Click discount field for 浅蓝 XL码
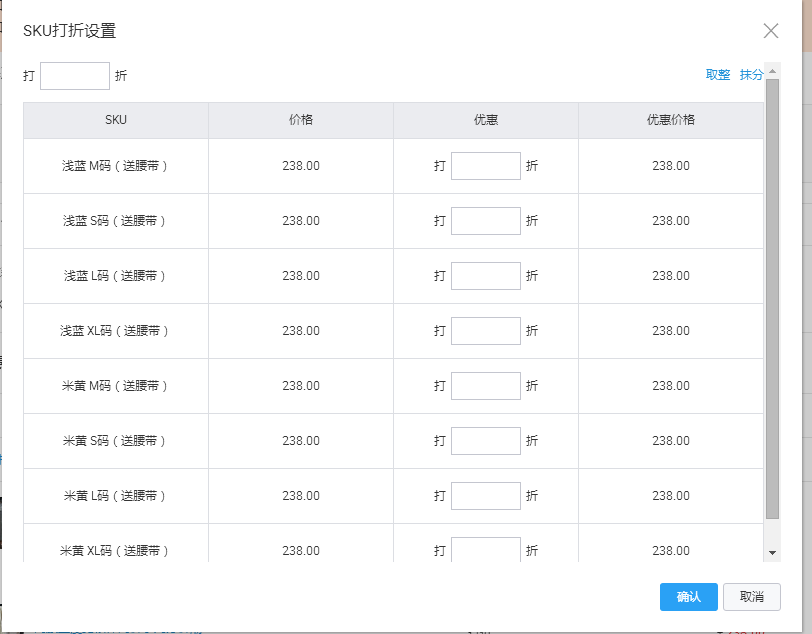Viewport: 812px width, 634px height. (485, 331)
